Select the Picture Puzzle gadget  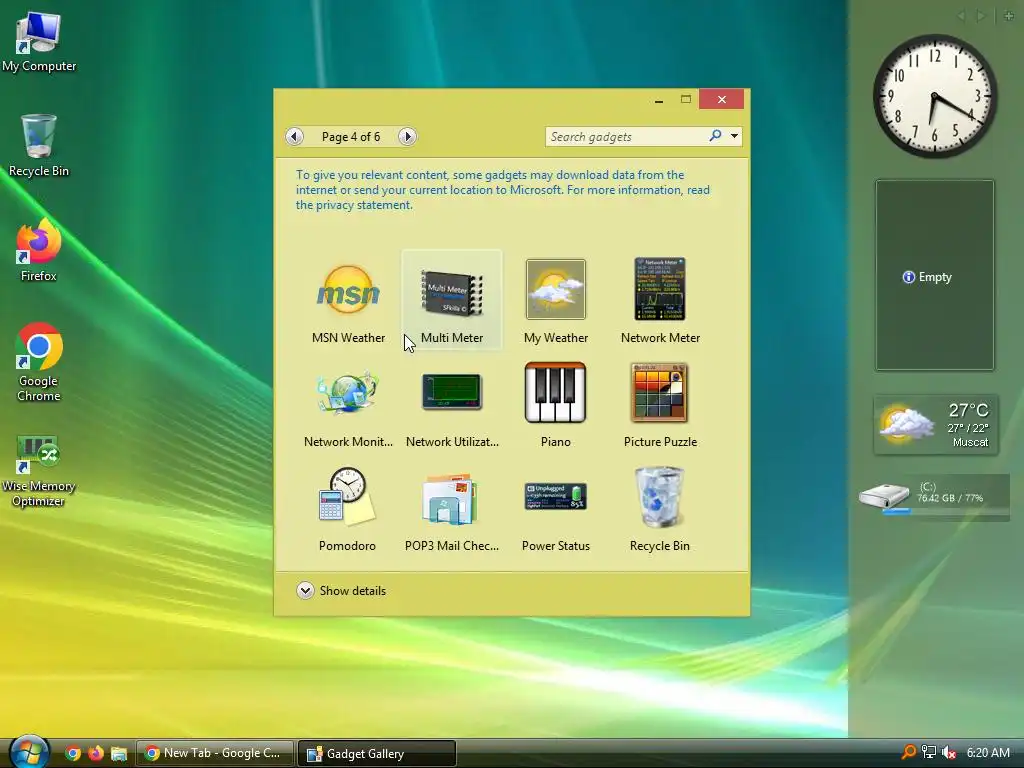(x=660, y=405)
